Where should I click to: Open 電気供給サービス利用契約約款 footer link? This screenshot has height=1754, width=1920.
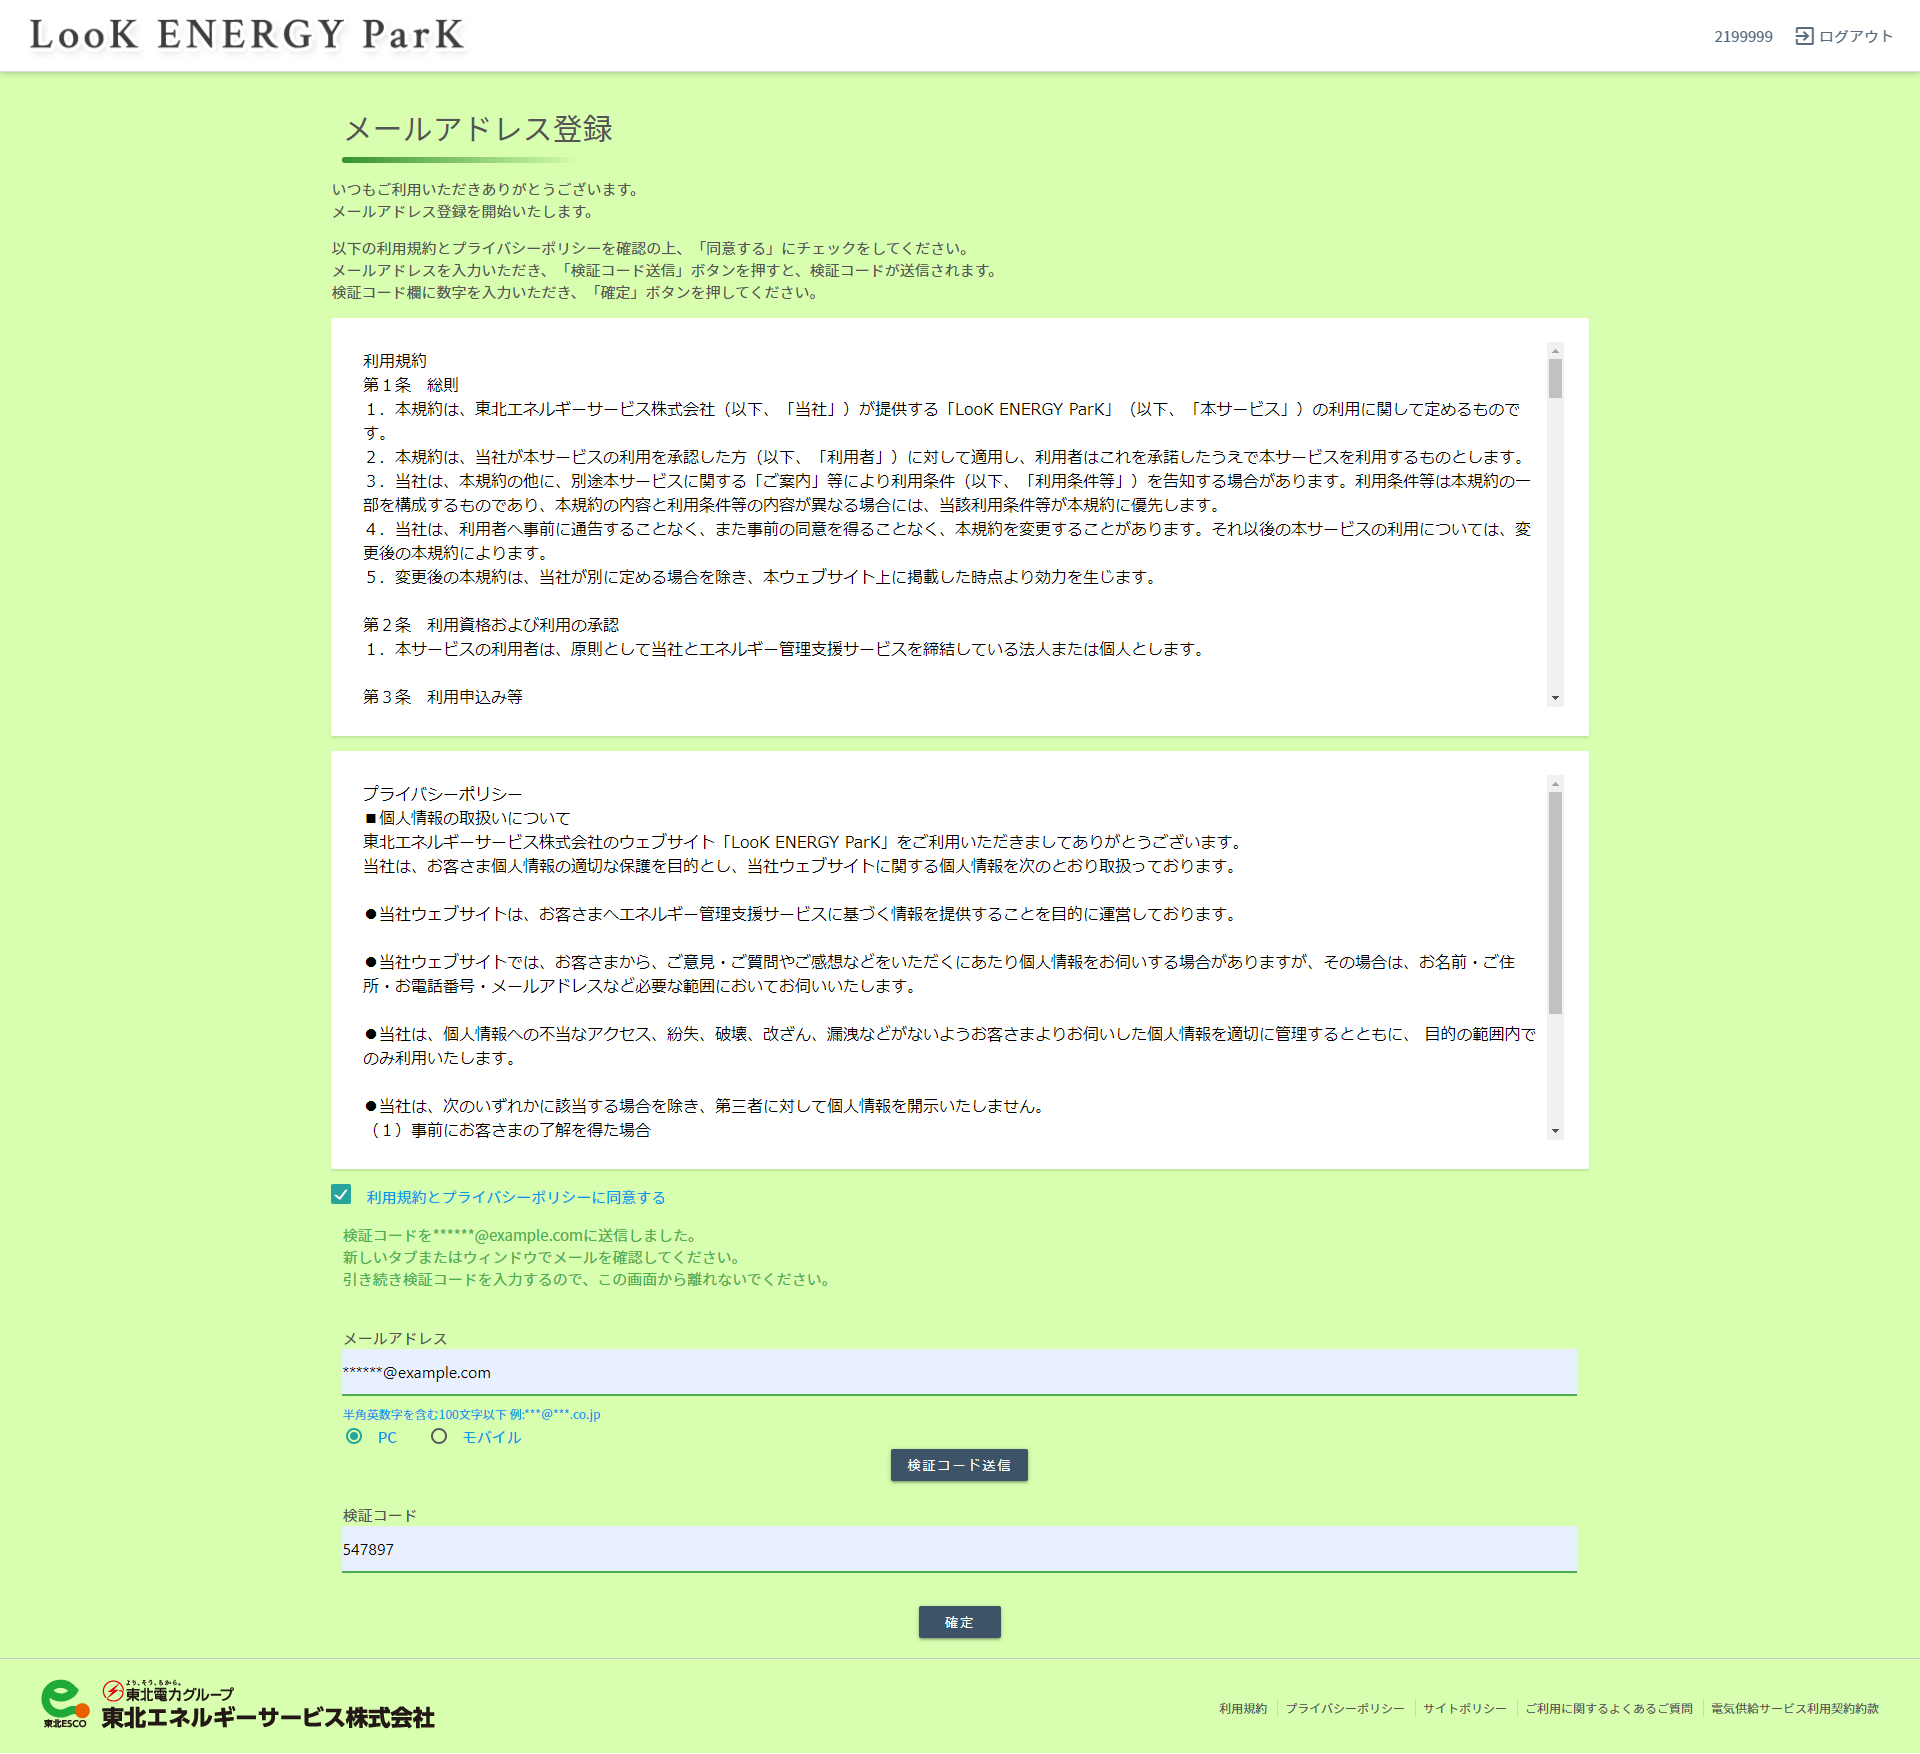click(x=1795, y=1708)
